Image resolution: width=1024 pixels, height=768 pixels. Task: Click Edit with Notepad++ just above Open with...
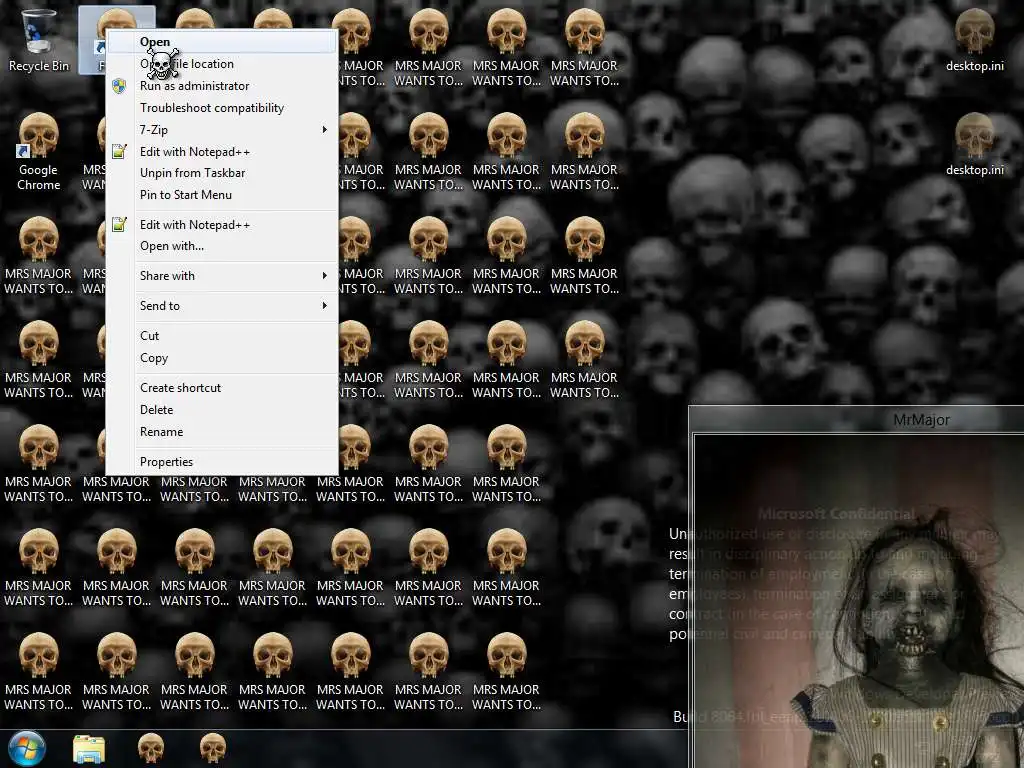coord(222,225)
